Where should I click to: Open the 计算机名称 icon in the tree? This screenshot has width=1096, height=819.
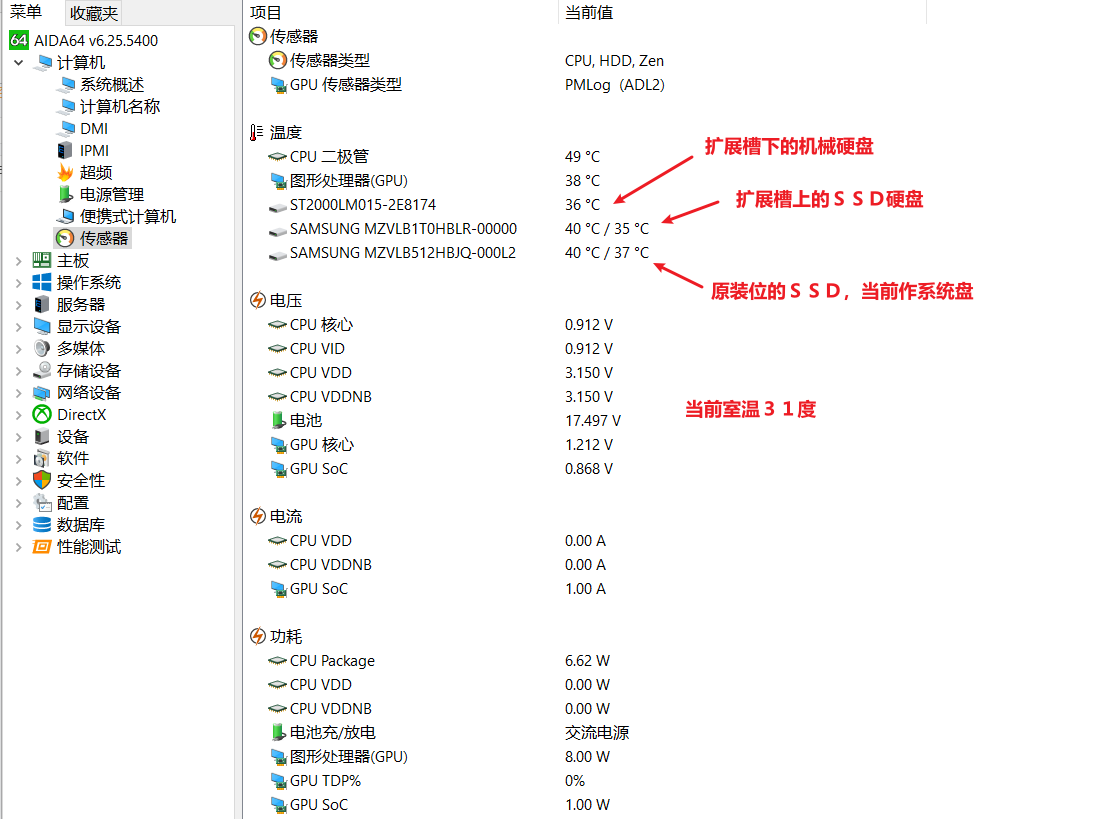[x=67, y=106]
